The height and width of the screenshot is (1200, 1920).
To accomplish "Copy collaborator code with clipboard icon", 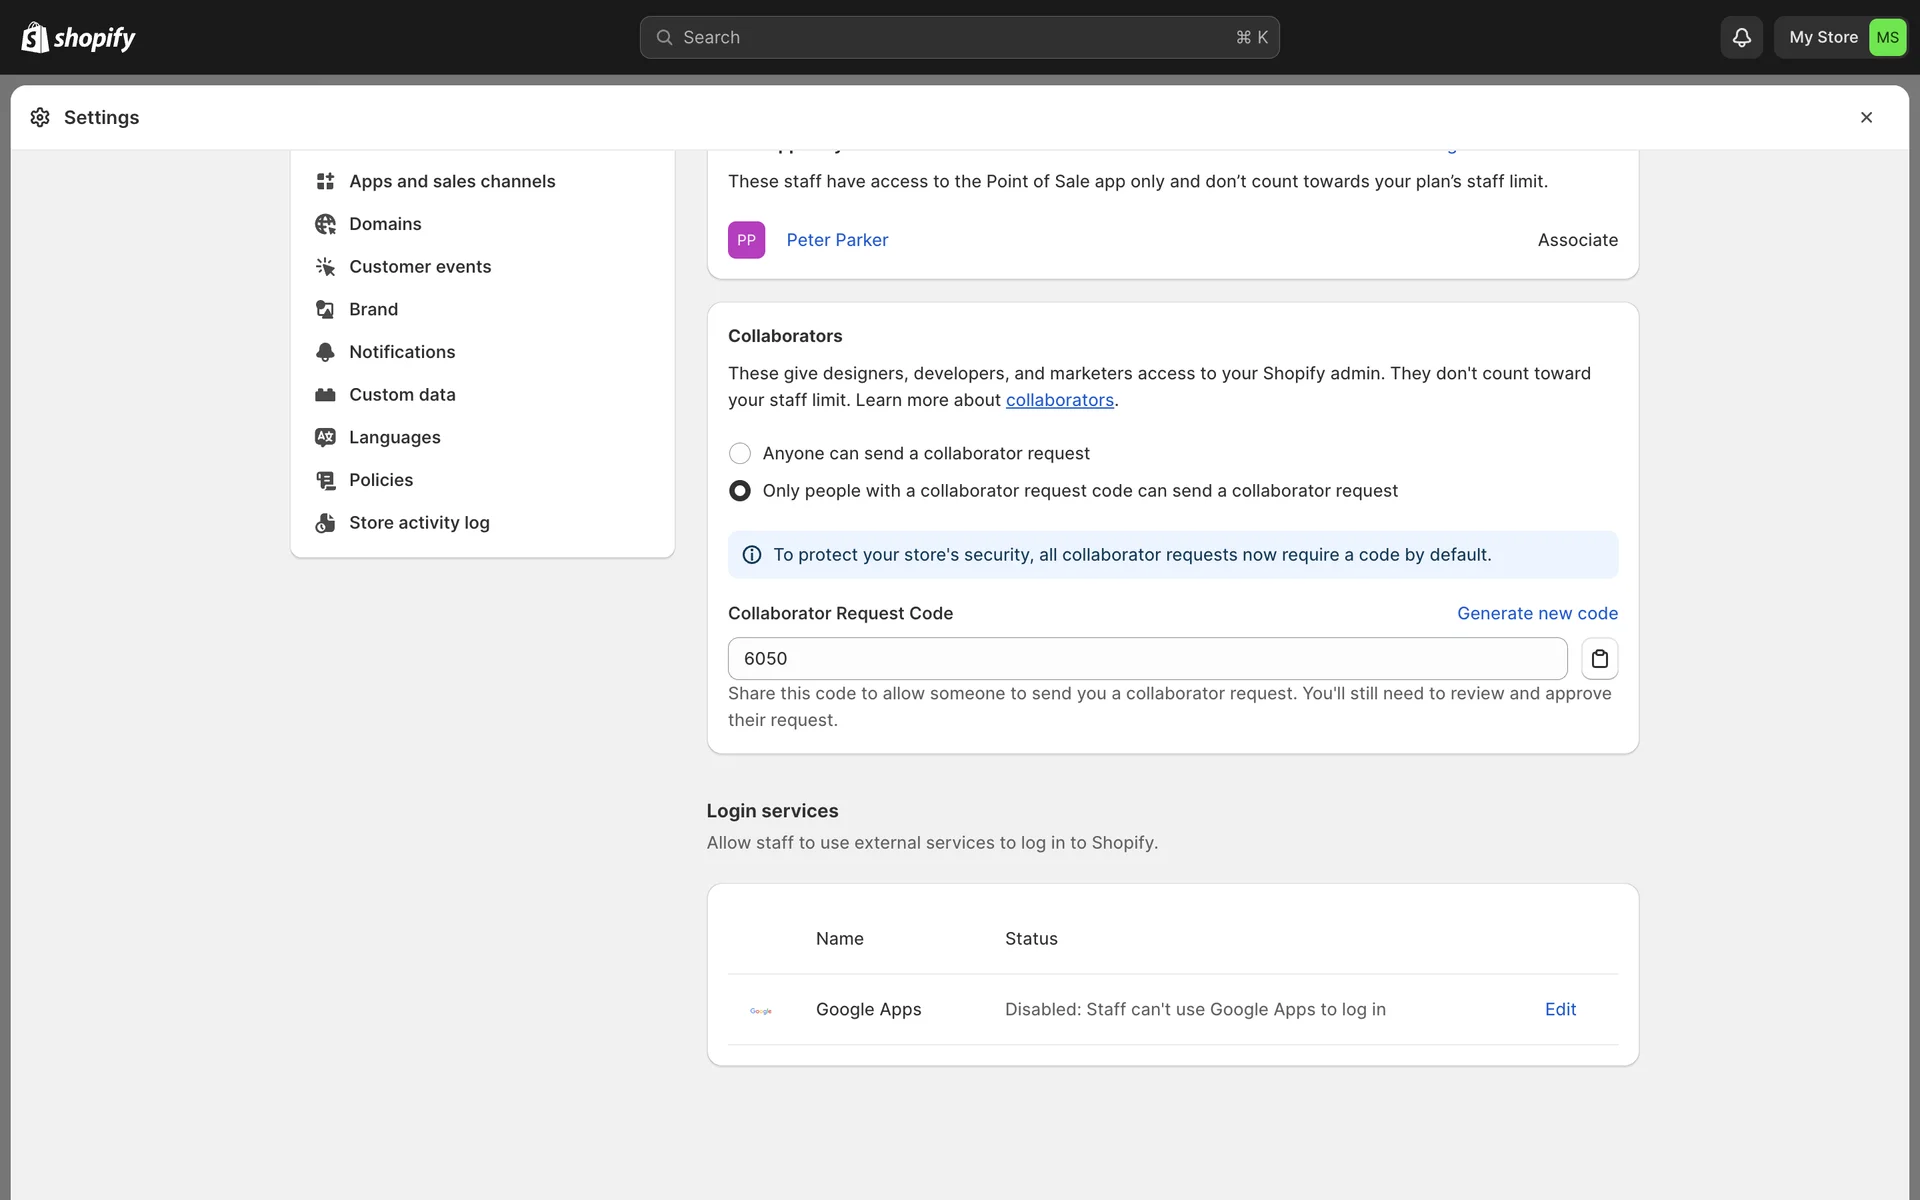I will (x=1599, y=659).
